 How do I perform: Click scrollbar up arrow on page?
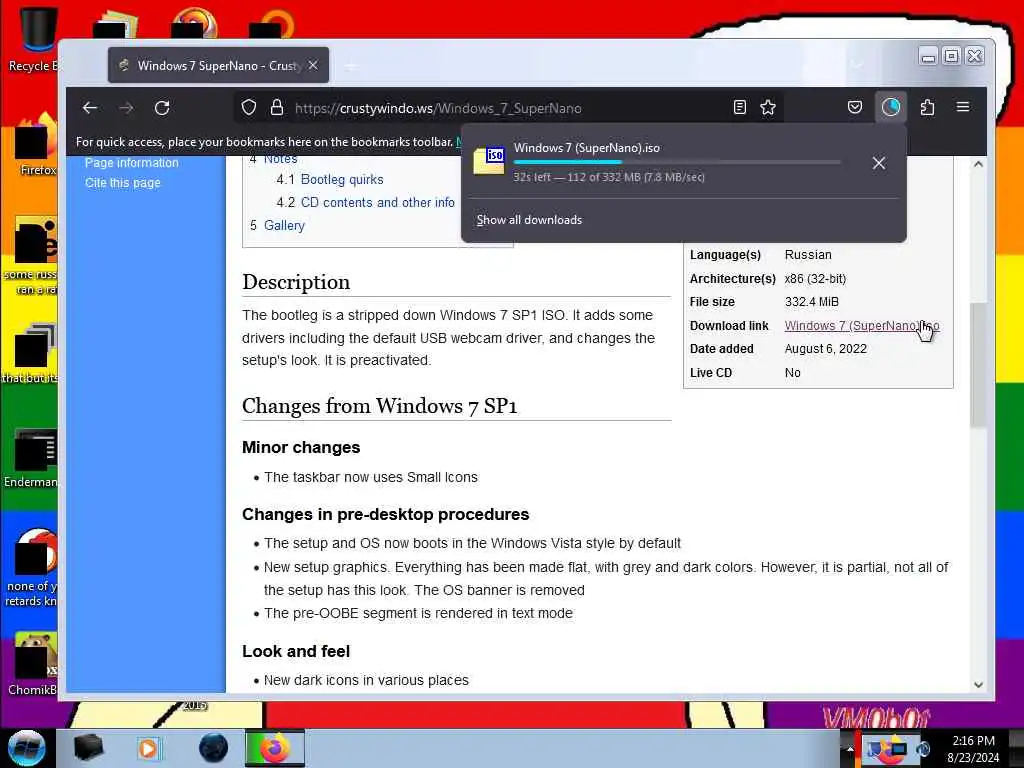[978, 164]
